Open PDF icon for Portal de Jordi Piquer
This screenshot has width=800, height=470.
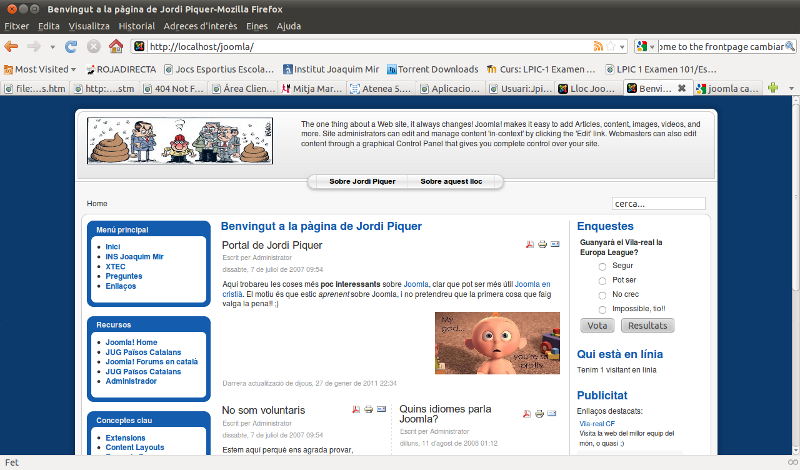point(530,245)
